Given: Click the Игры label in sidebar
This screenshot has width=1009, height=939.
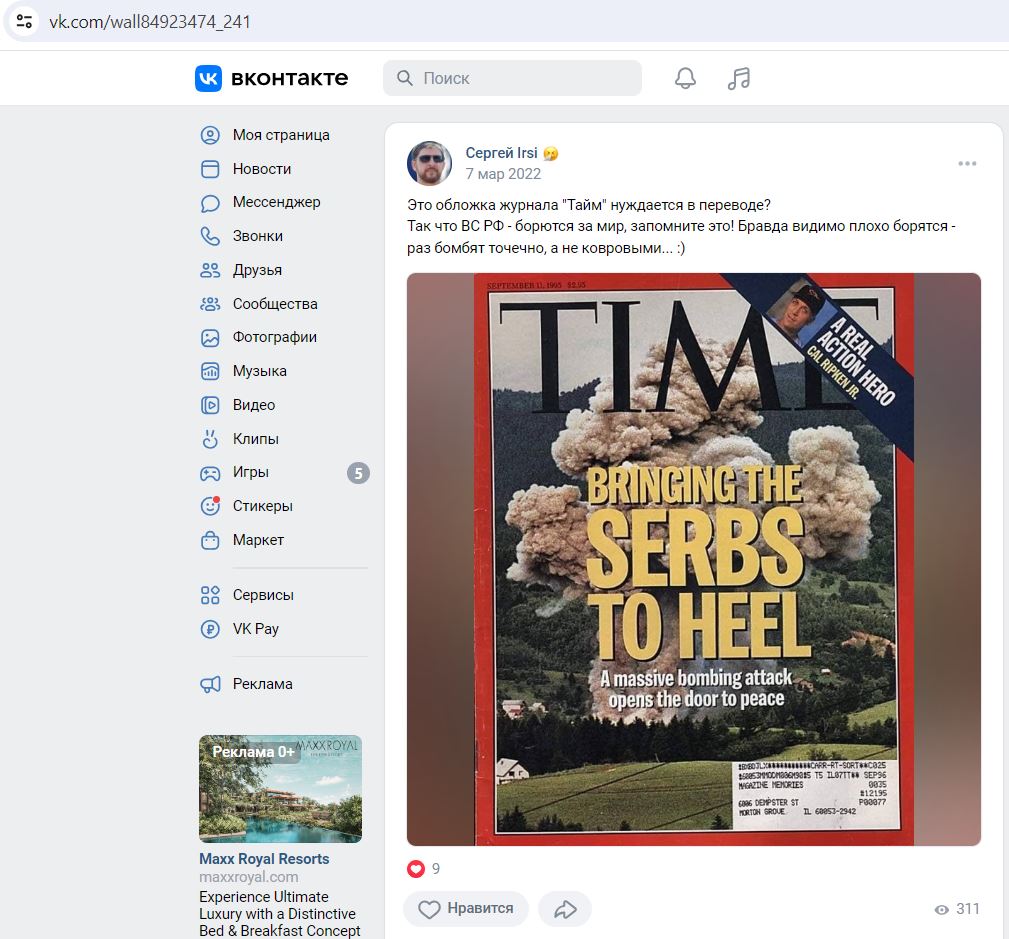Looking at the screenshot, I should coord(250,472).
